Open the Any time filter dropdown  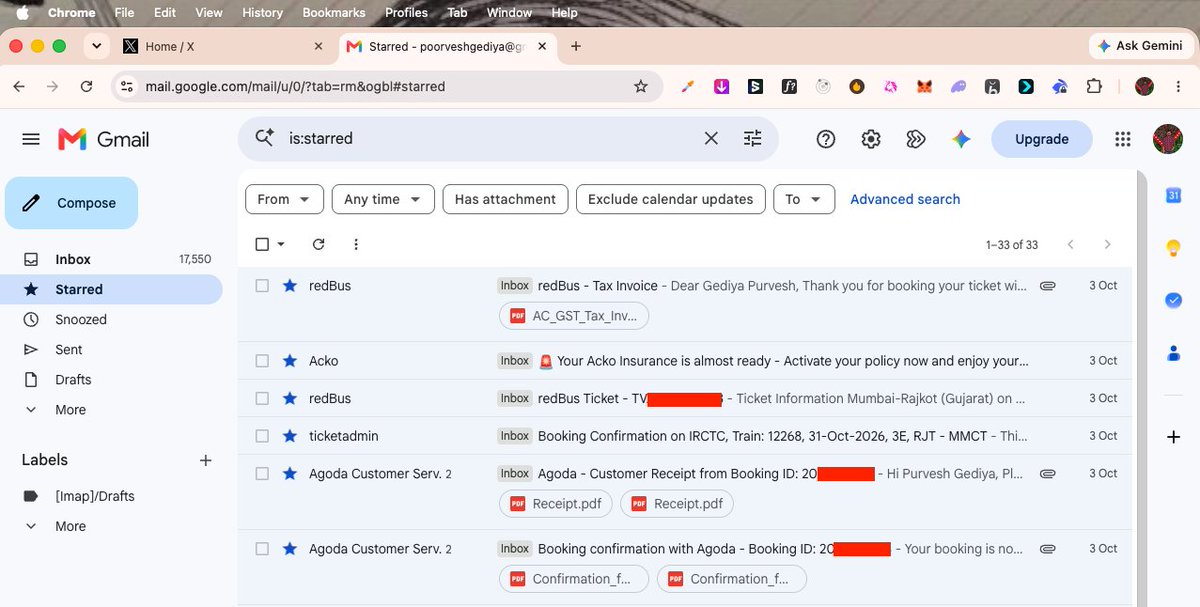[383, 199]
